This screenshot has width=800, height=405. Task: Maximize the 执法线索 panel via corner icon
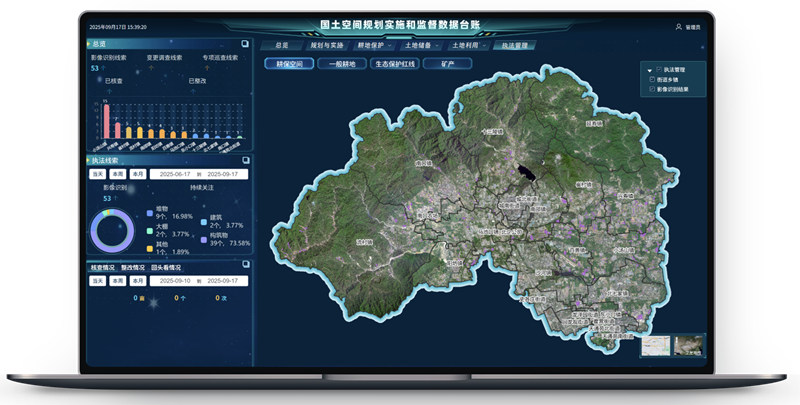[245, 160]
